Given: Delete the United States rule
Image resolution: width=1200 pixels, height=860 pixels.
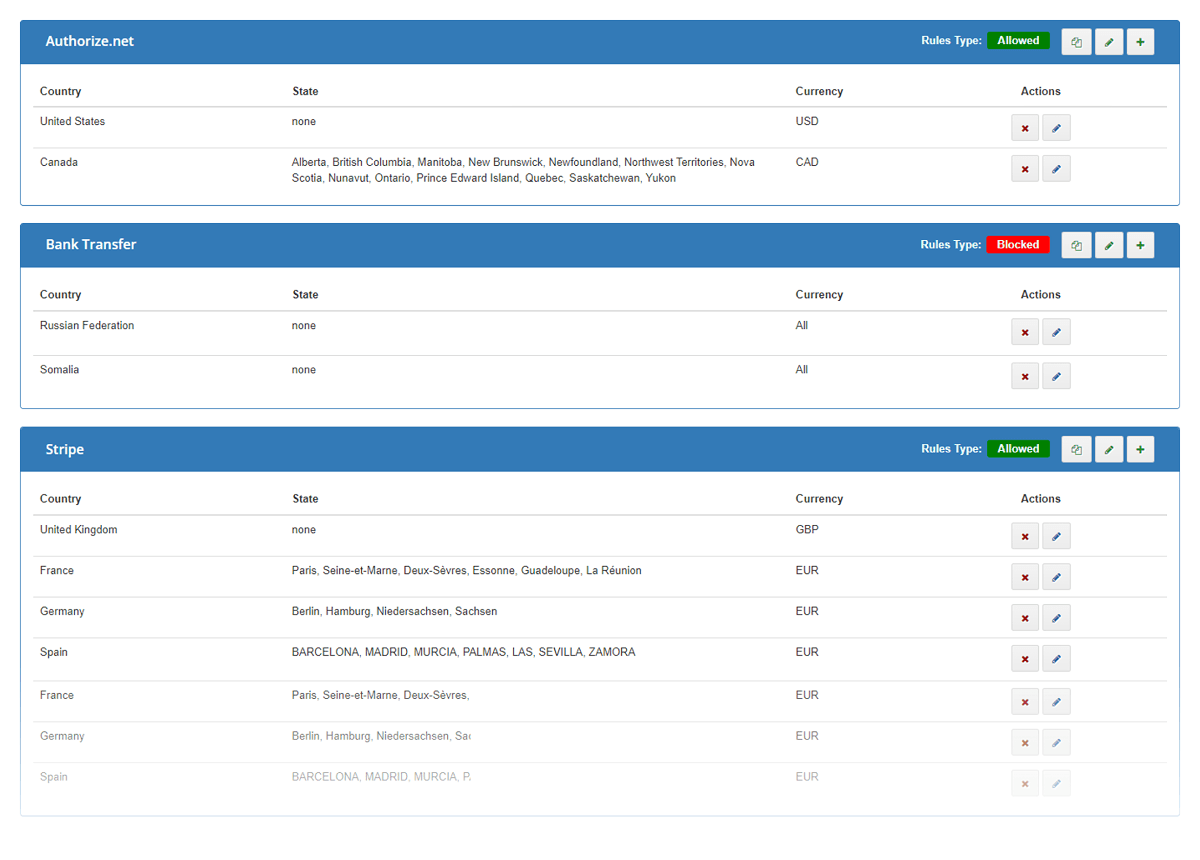Looking at the screenshot, I should (1025, 128).
